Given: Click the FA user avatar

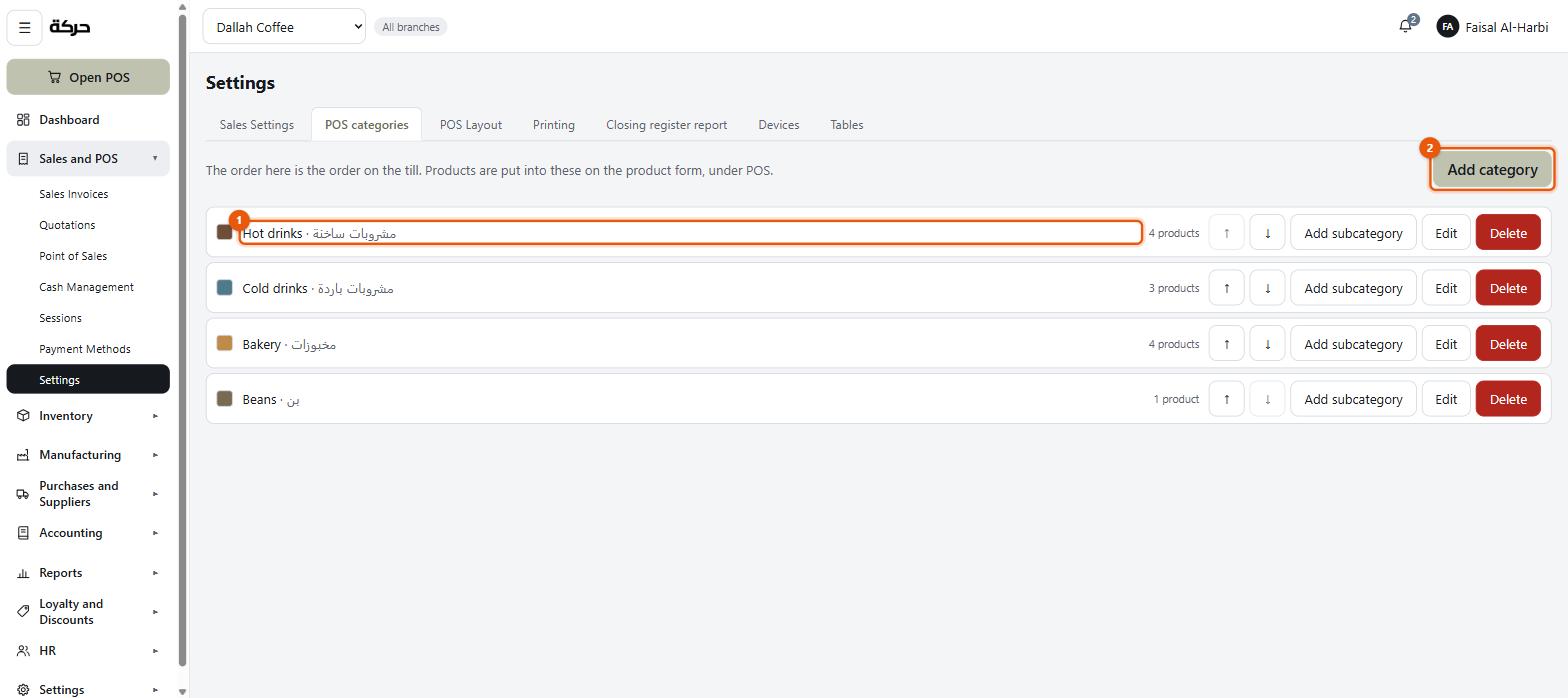Looking at the screenshot, I should tap(1447, 27).
